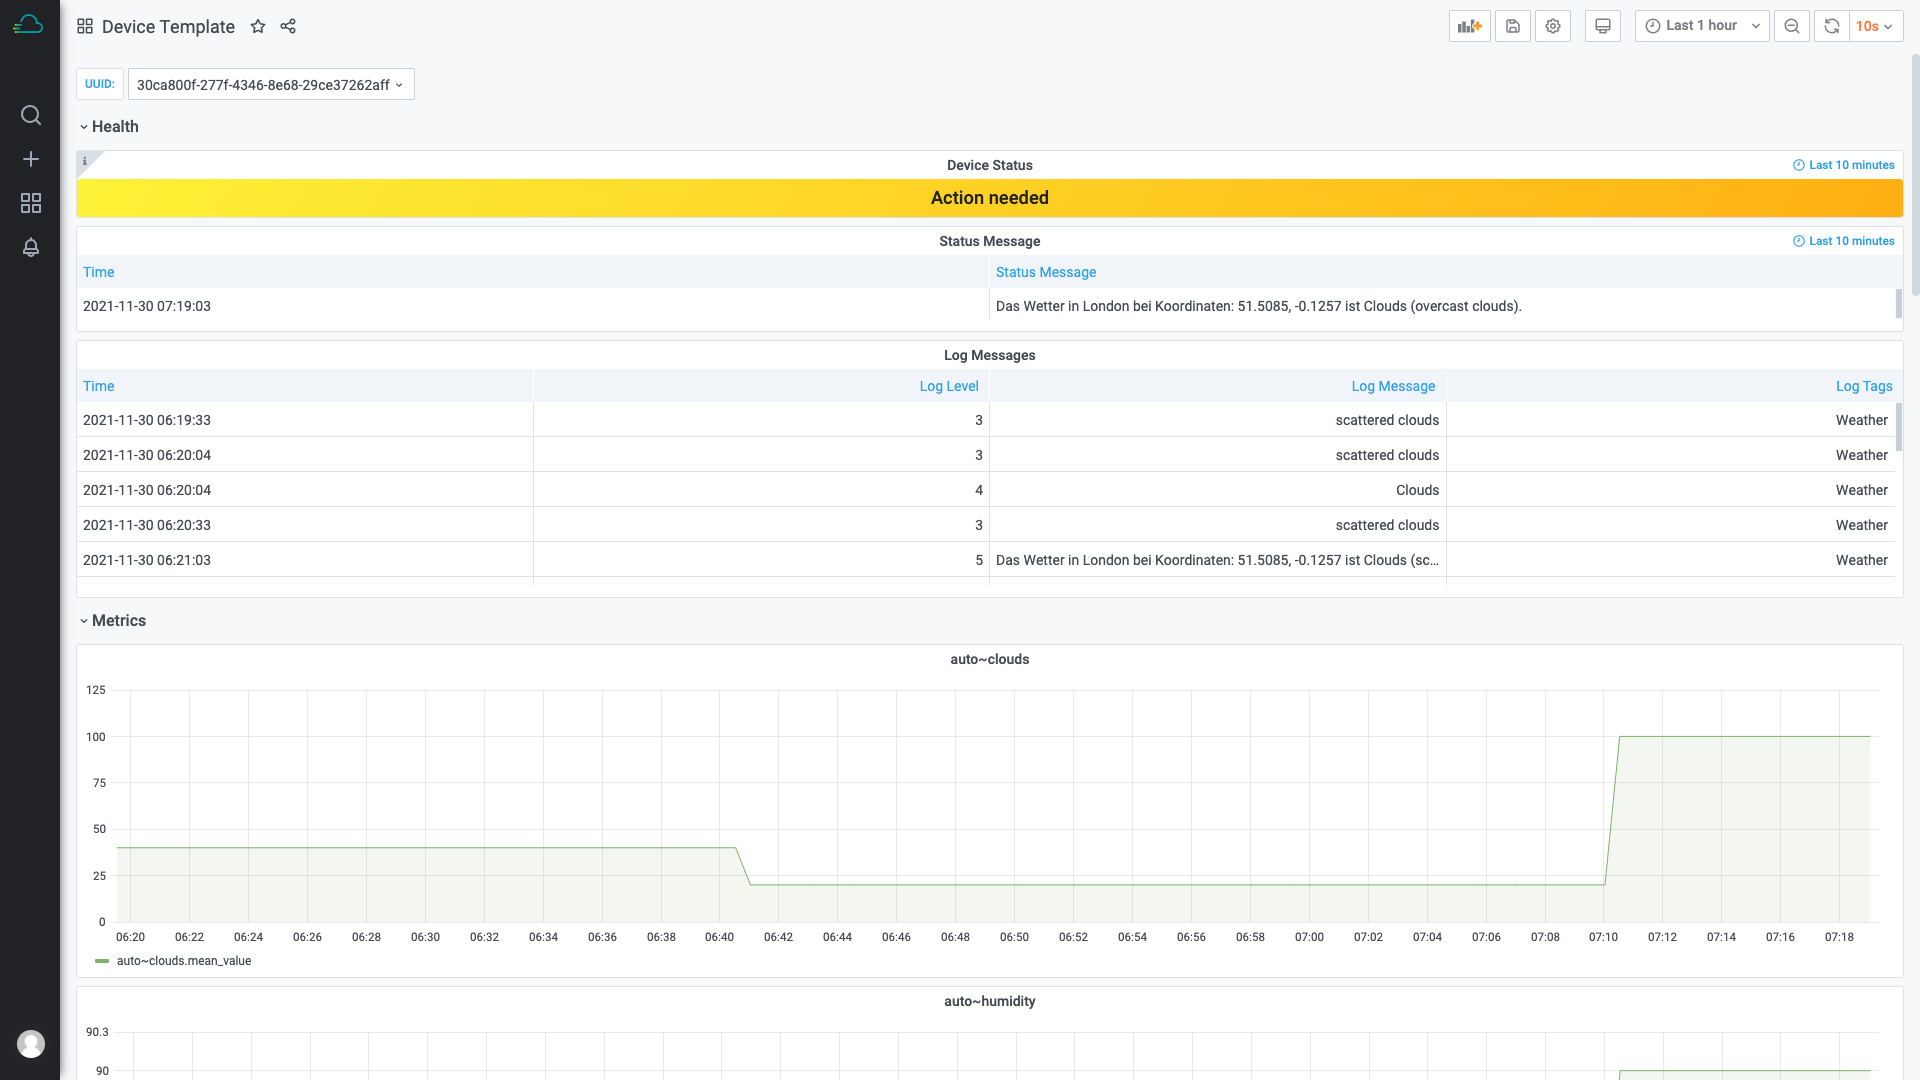Open the Last 1 hour time picker
The image size is (1920, 1080).
1699,26
